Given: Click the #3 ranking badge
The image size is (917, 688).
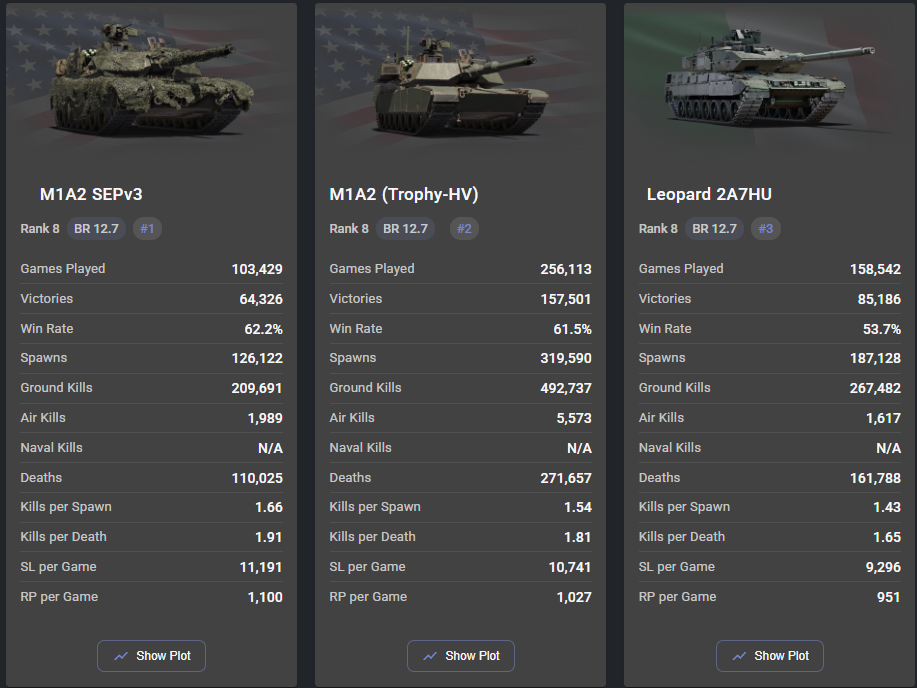Looking at the screenshot, I should (x=766, y=229).
